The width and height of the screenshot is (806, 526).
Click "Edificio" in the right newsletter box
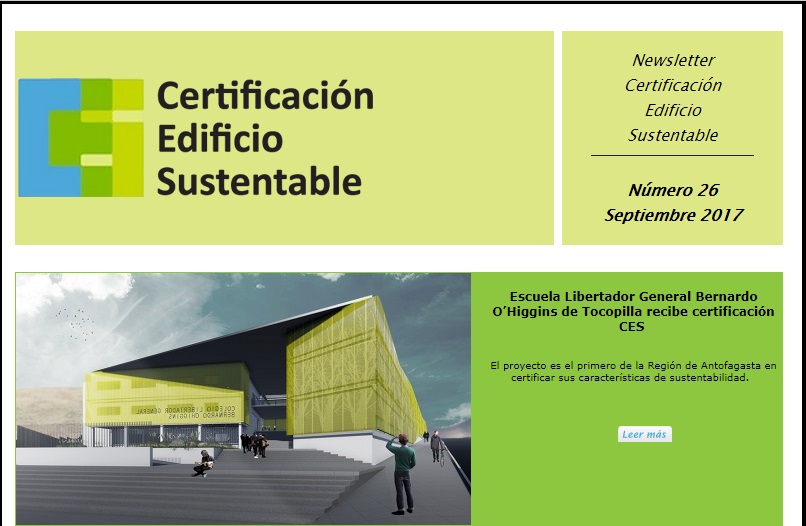[673, 110]
